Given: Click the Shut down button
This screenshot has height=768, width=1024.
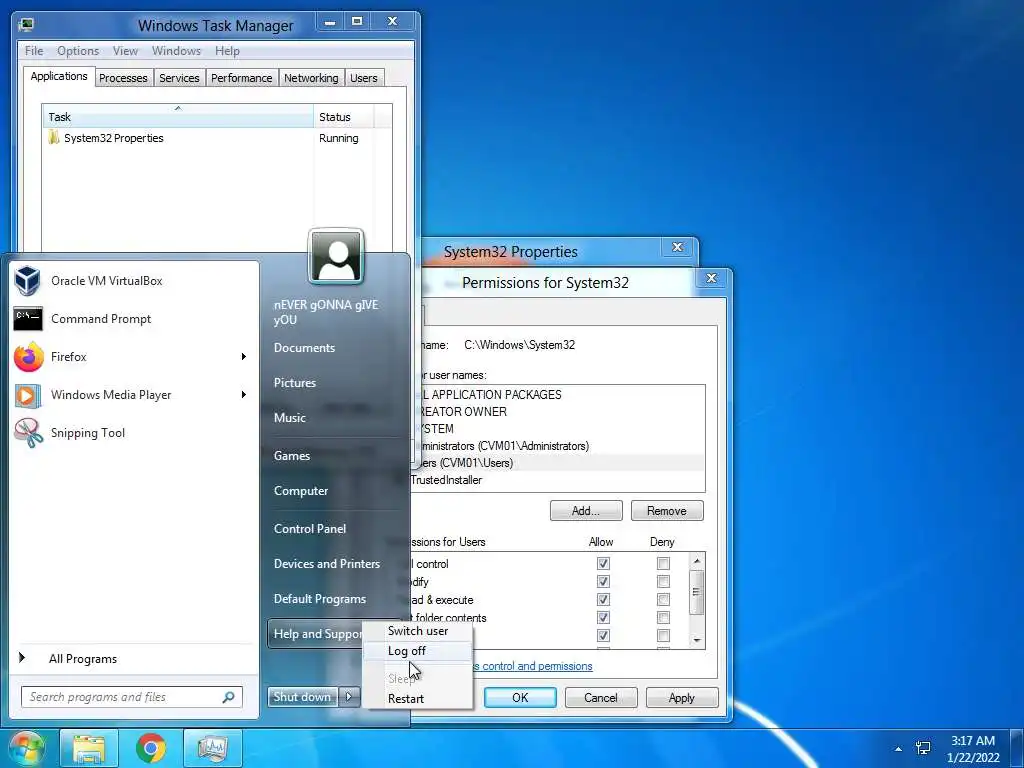Looking at the screenshot, I should pos(302,697).
